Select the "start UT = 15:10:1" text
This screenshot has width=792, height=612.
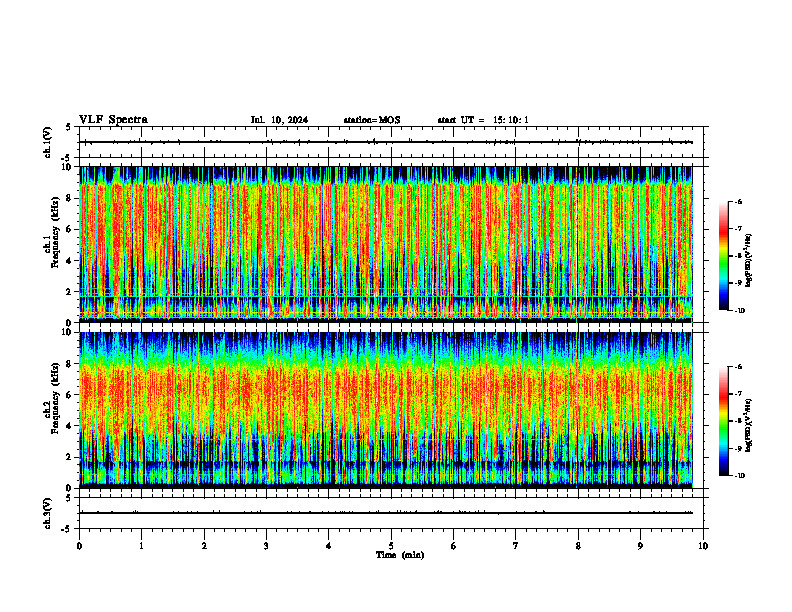click(483, 120)
